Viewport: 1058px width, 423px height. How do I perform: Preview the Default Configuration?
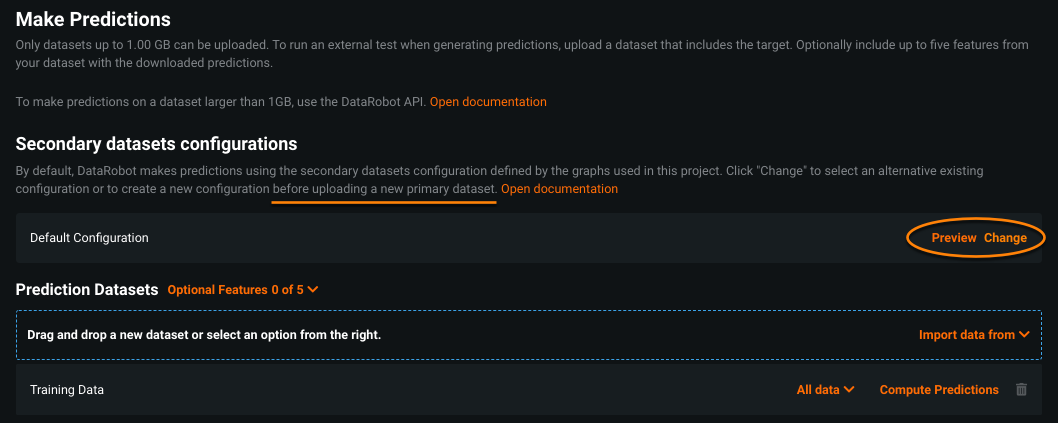(953, 238)
